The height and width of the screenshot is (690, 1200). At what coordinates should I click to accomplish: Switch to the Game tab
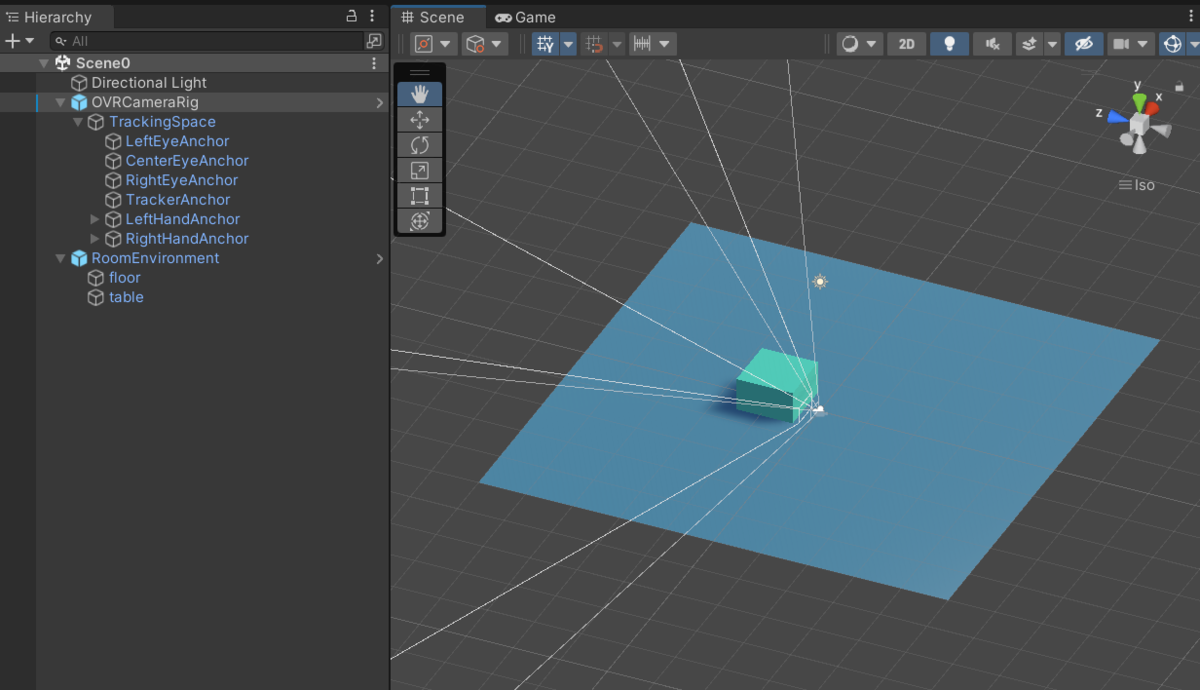[x=525, y=17]
